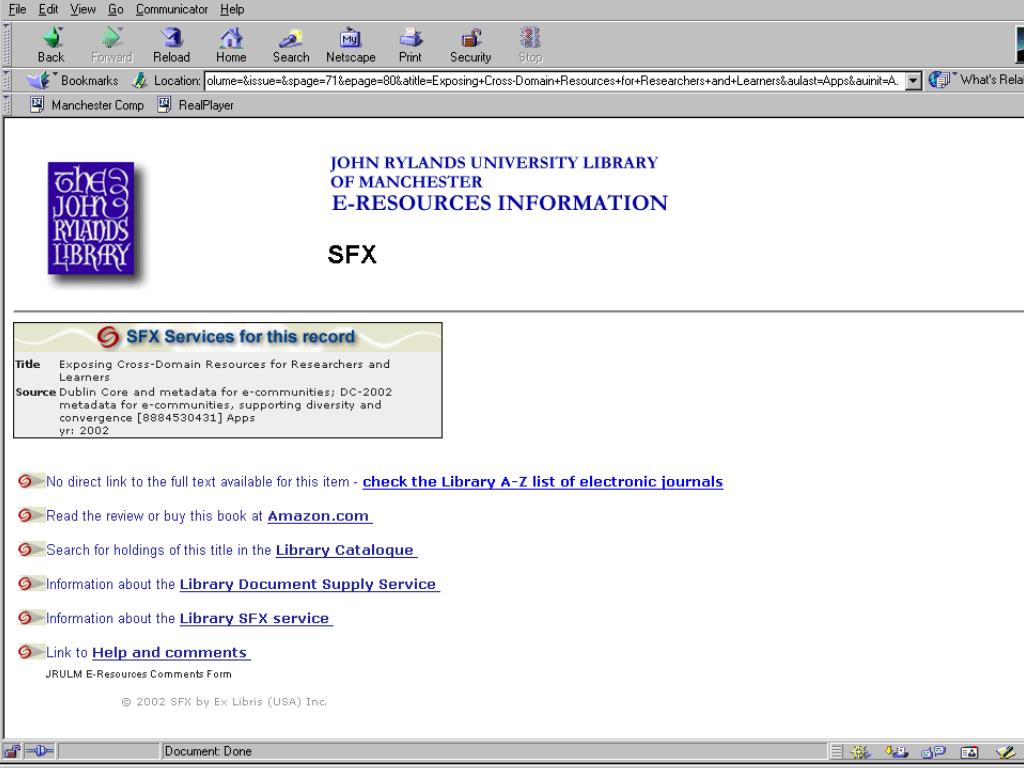Open My Netscape toolbar icon

point(351,44)
